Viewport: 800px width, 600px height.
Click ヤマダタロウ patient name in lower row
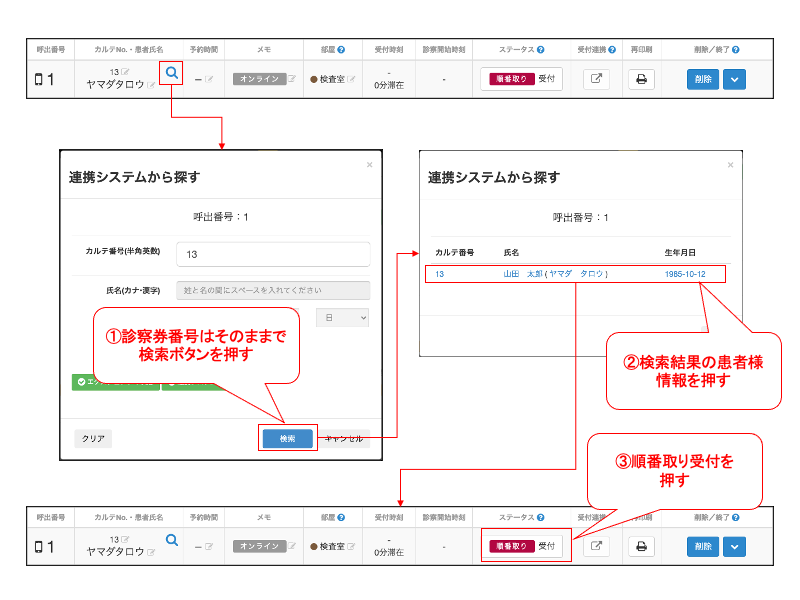(x=115, y=552)
